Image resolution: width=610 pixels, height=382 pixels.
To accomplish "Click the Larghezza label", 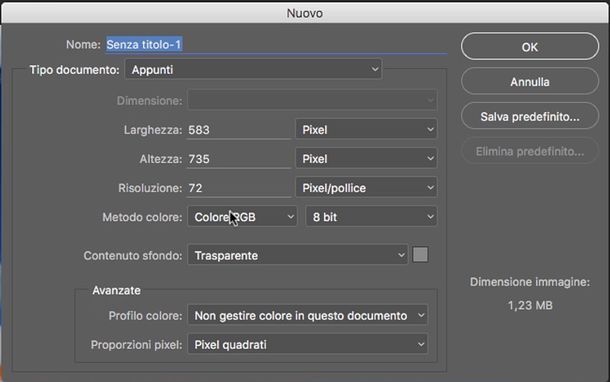I will click(153, 130).
